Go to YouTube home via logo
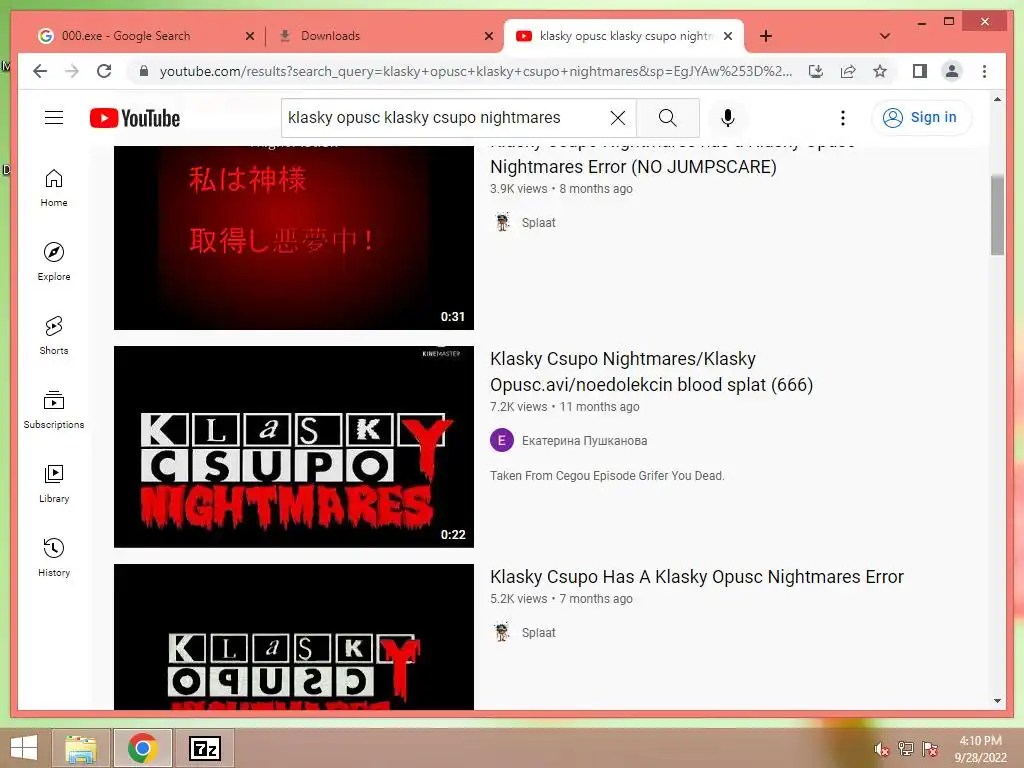1024x768 pixels. 135,118
